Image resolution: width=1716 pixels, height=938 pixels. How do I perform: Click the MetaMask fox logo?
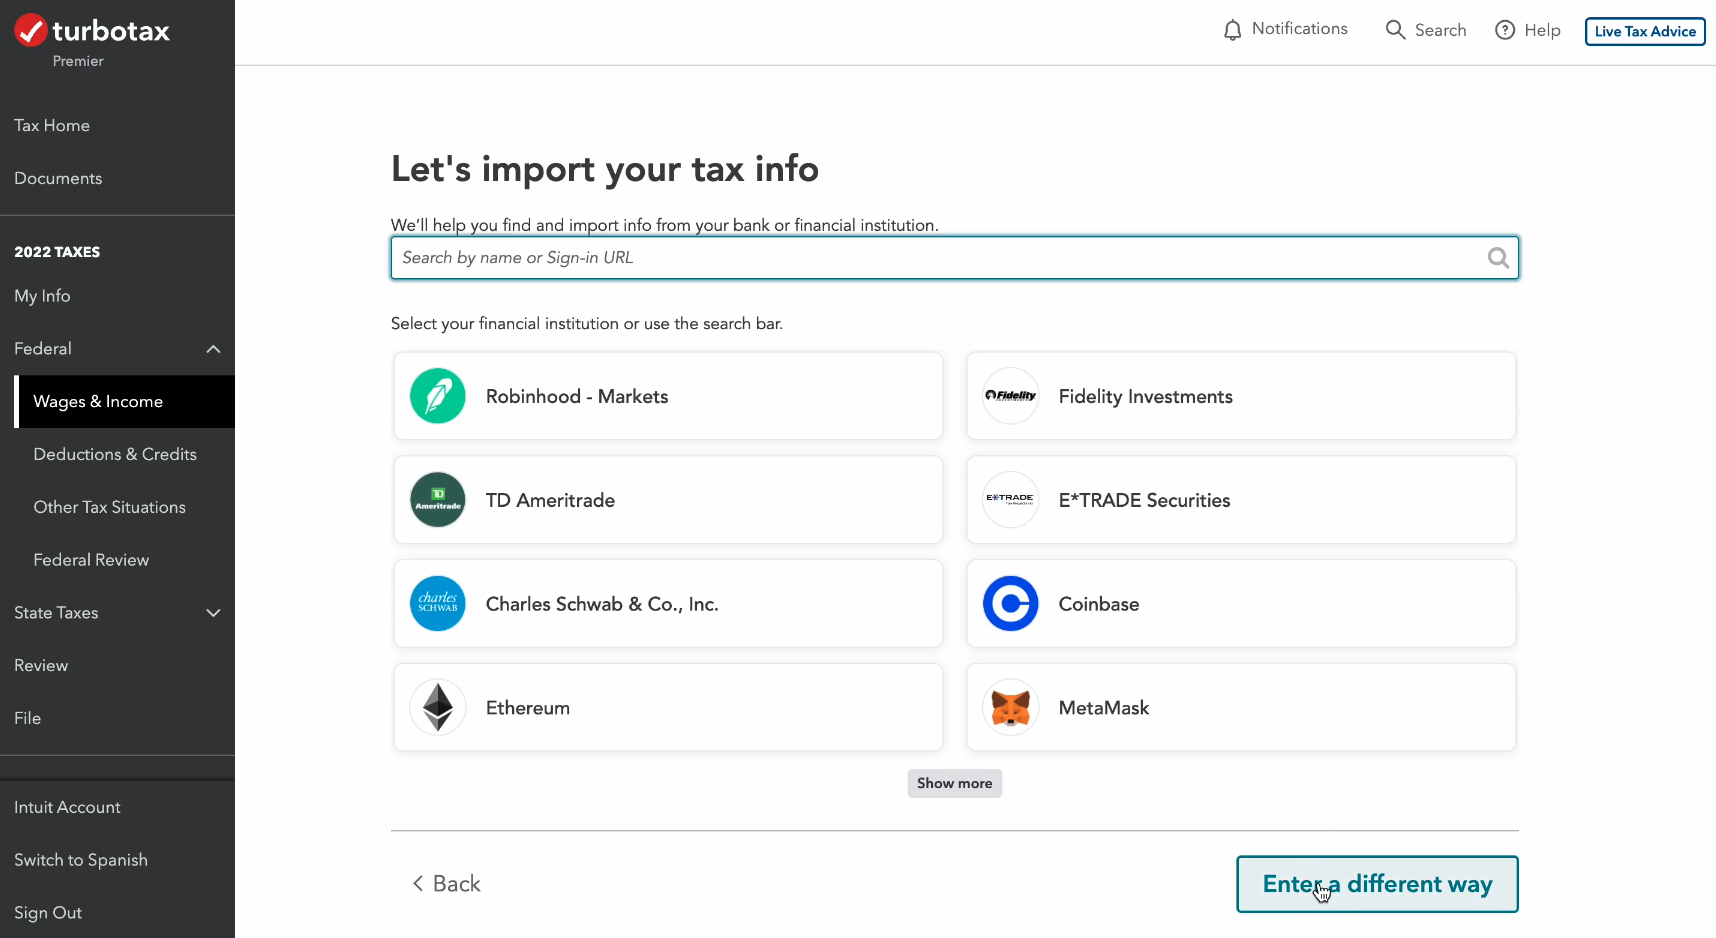1011,708
